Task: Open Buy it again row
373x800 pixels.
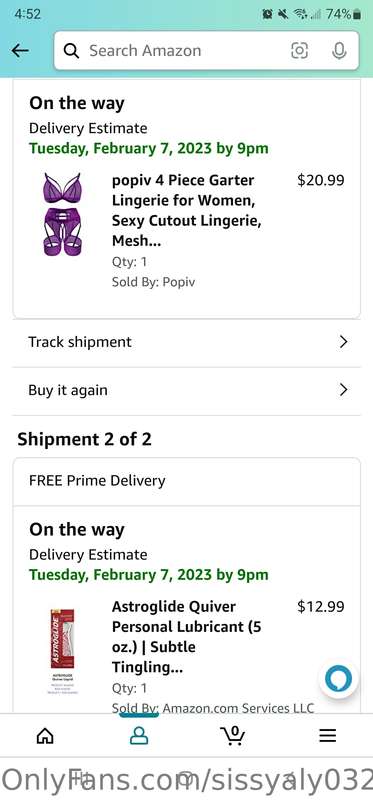Action: coord(187,391)
